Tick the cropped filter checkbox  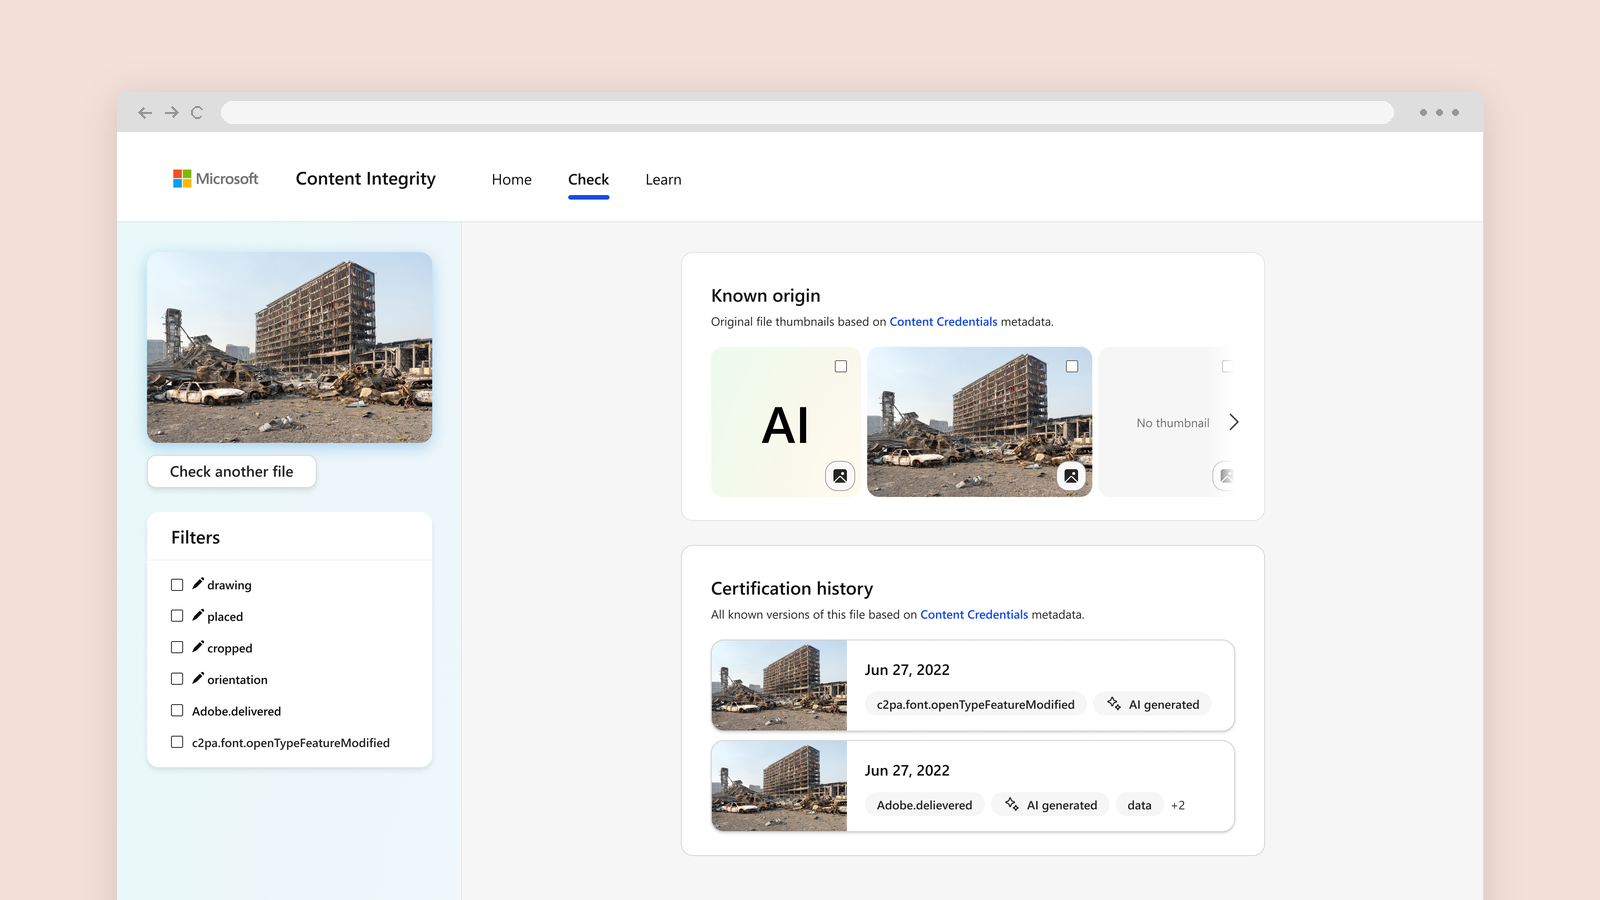click(x=177, y=648)
